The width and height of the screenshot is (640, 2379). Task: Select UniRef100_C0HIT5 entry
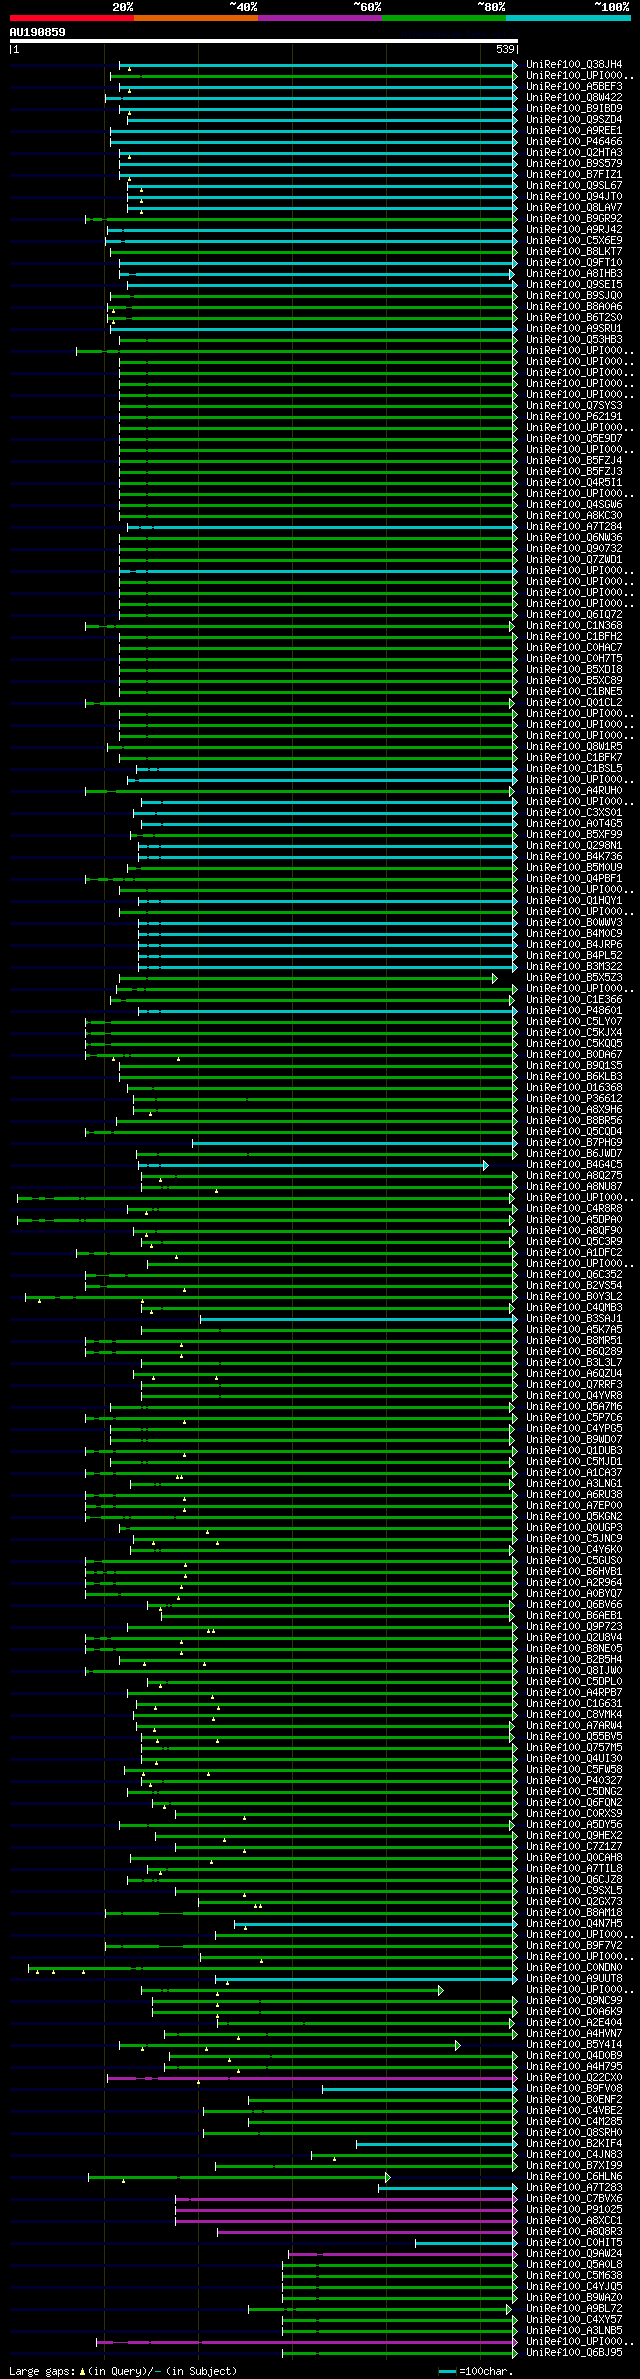pos(574,2243)
